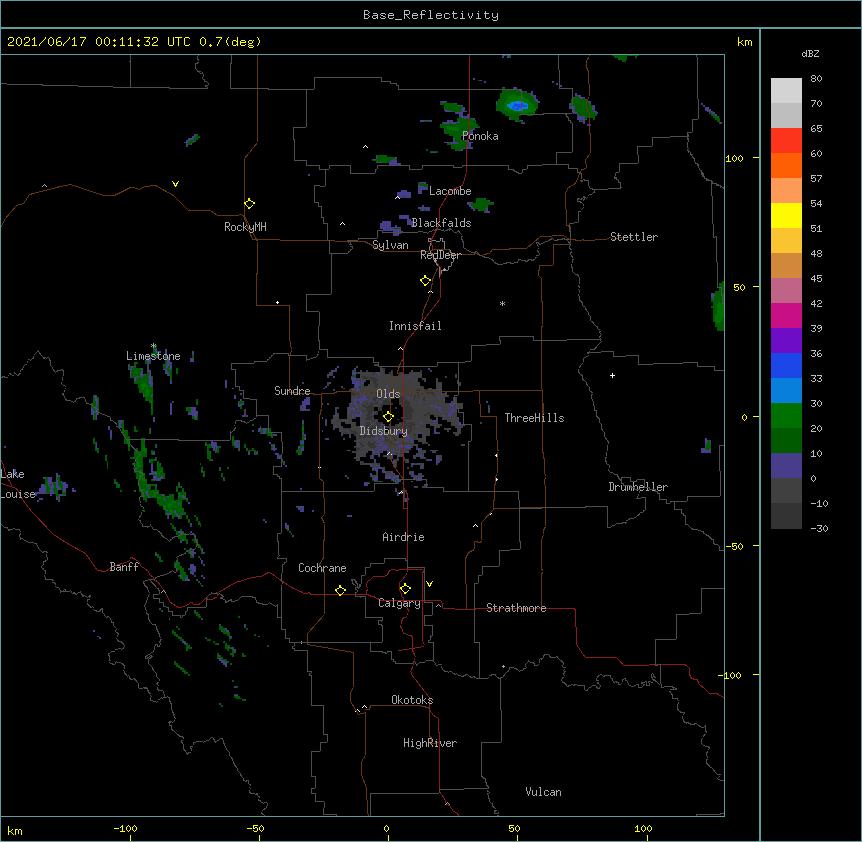The image size is (862, 842).
Task: Click the Didsbury city label
Action: (384, 431)
